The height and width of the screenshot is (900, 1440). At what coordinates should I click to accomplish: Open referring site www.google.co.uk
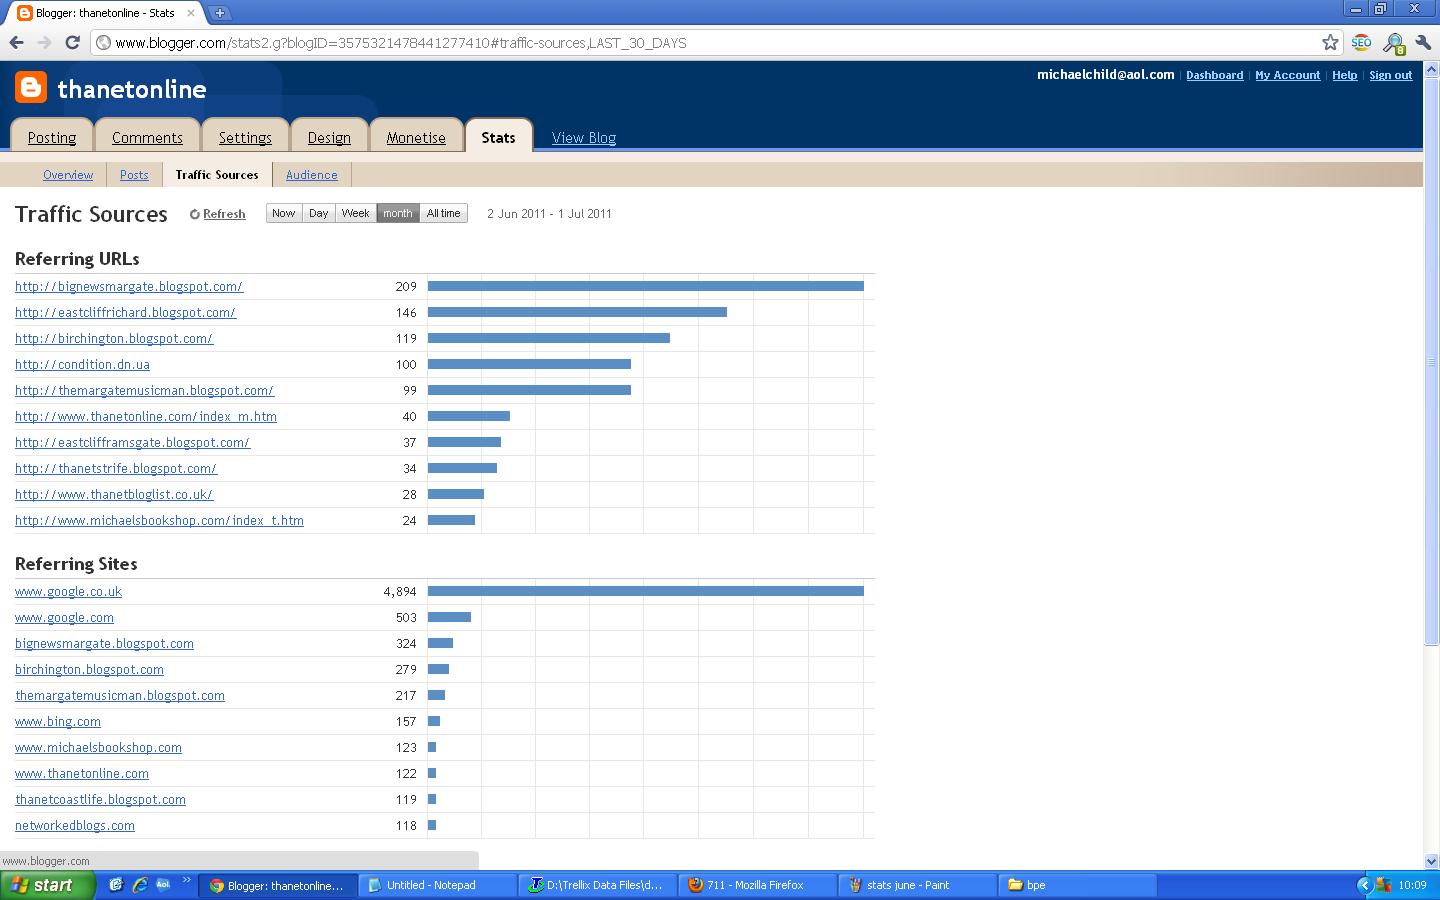tap(68, 591)
